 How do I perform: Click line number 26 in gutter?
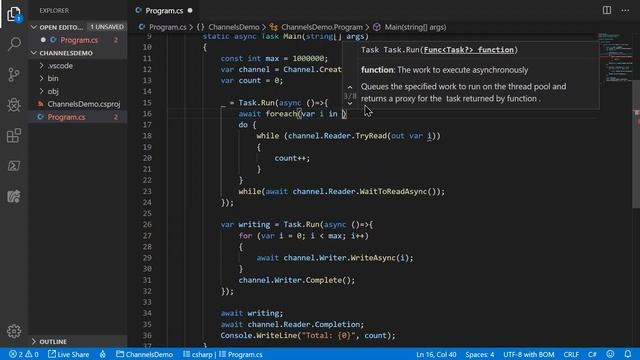147,224
